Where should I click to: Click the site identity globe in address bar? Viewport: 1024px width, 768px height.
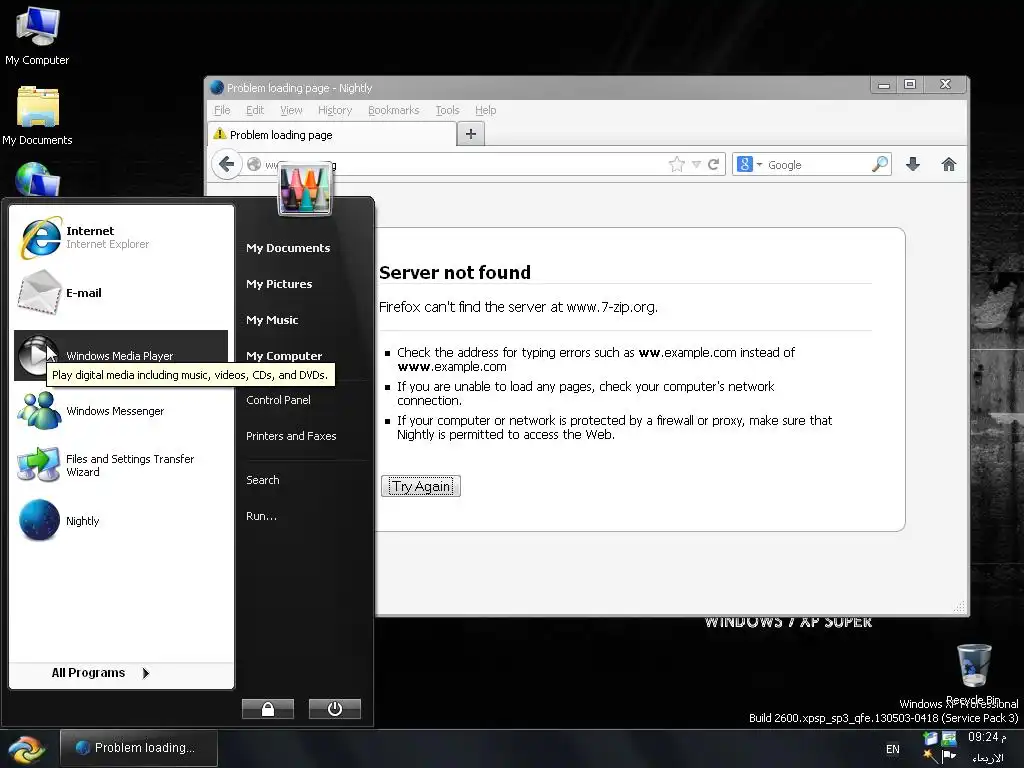254,165
